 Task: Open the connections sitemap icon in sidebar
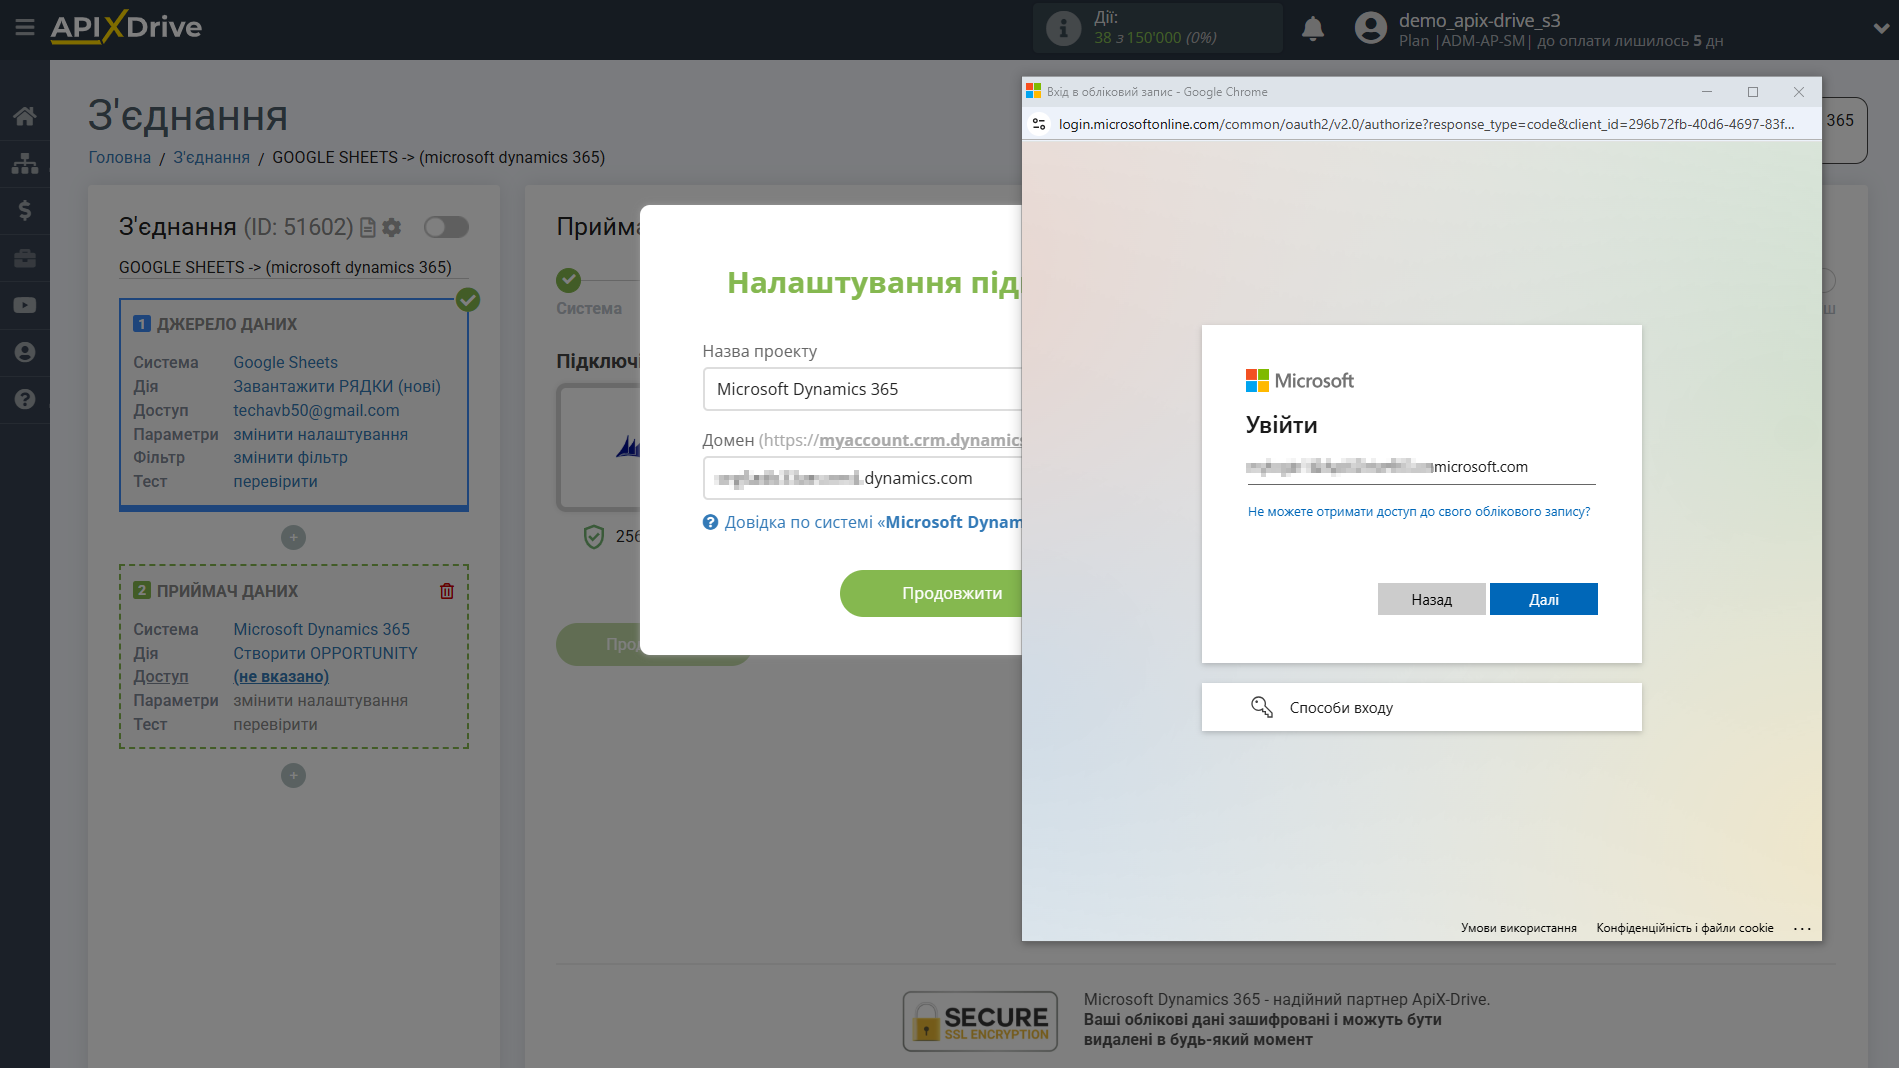tap(25, 163)
